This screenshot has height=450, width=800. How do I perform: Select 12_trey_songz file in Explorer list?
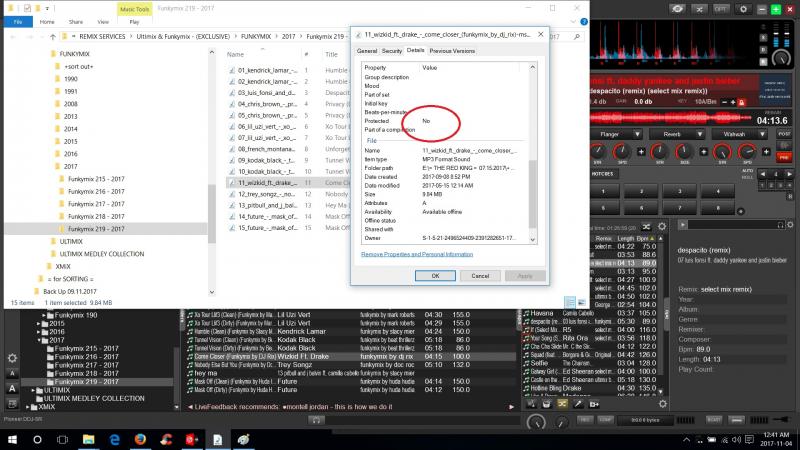(x=267, y=194)
